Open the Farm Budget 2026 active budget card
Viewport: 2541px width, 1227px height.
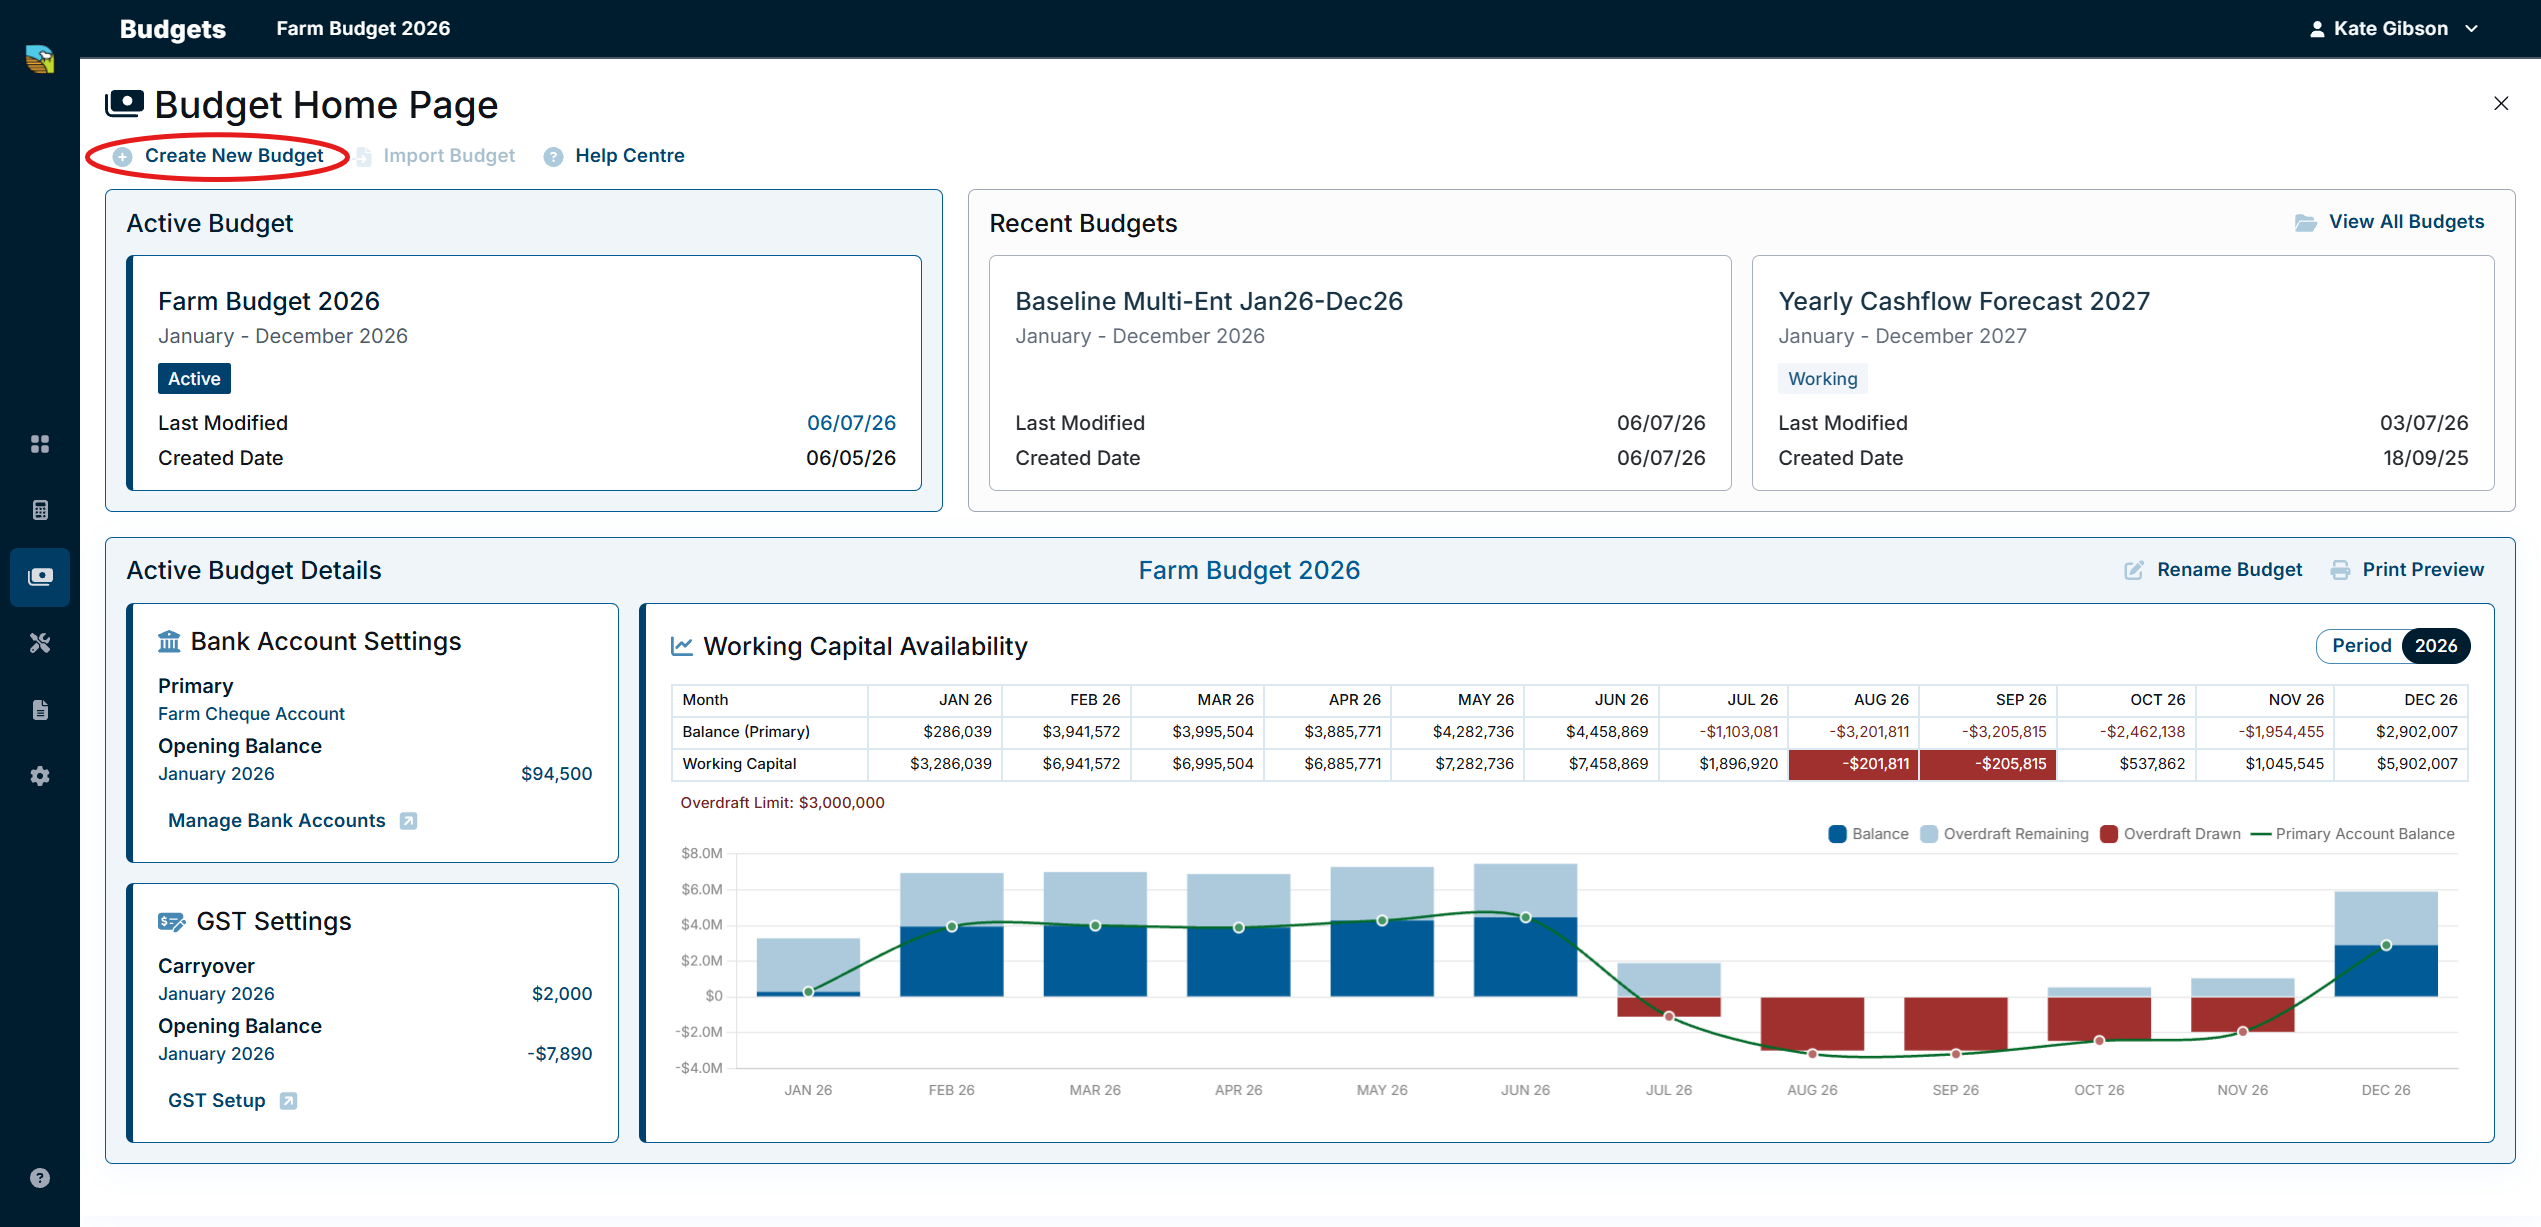coord(524,373)
